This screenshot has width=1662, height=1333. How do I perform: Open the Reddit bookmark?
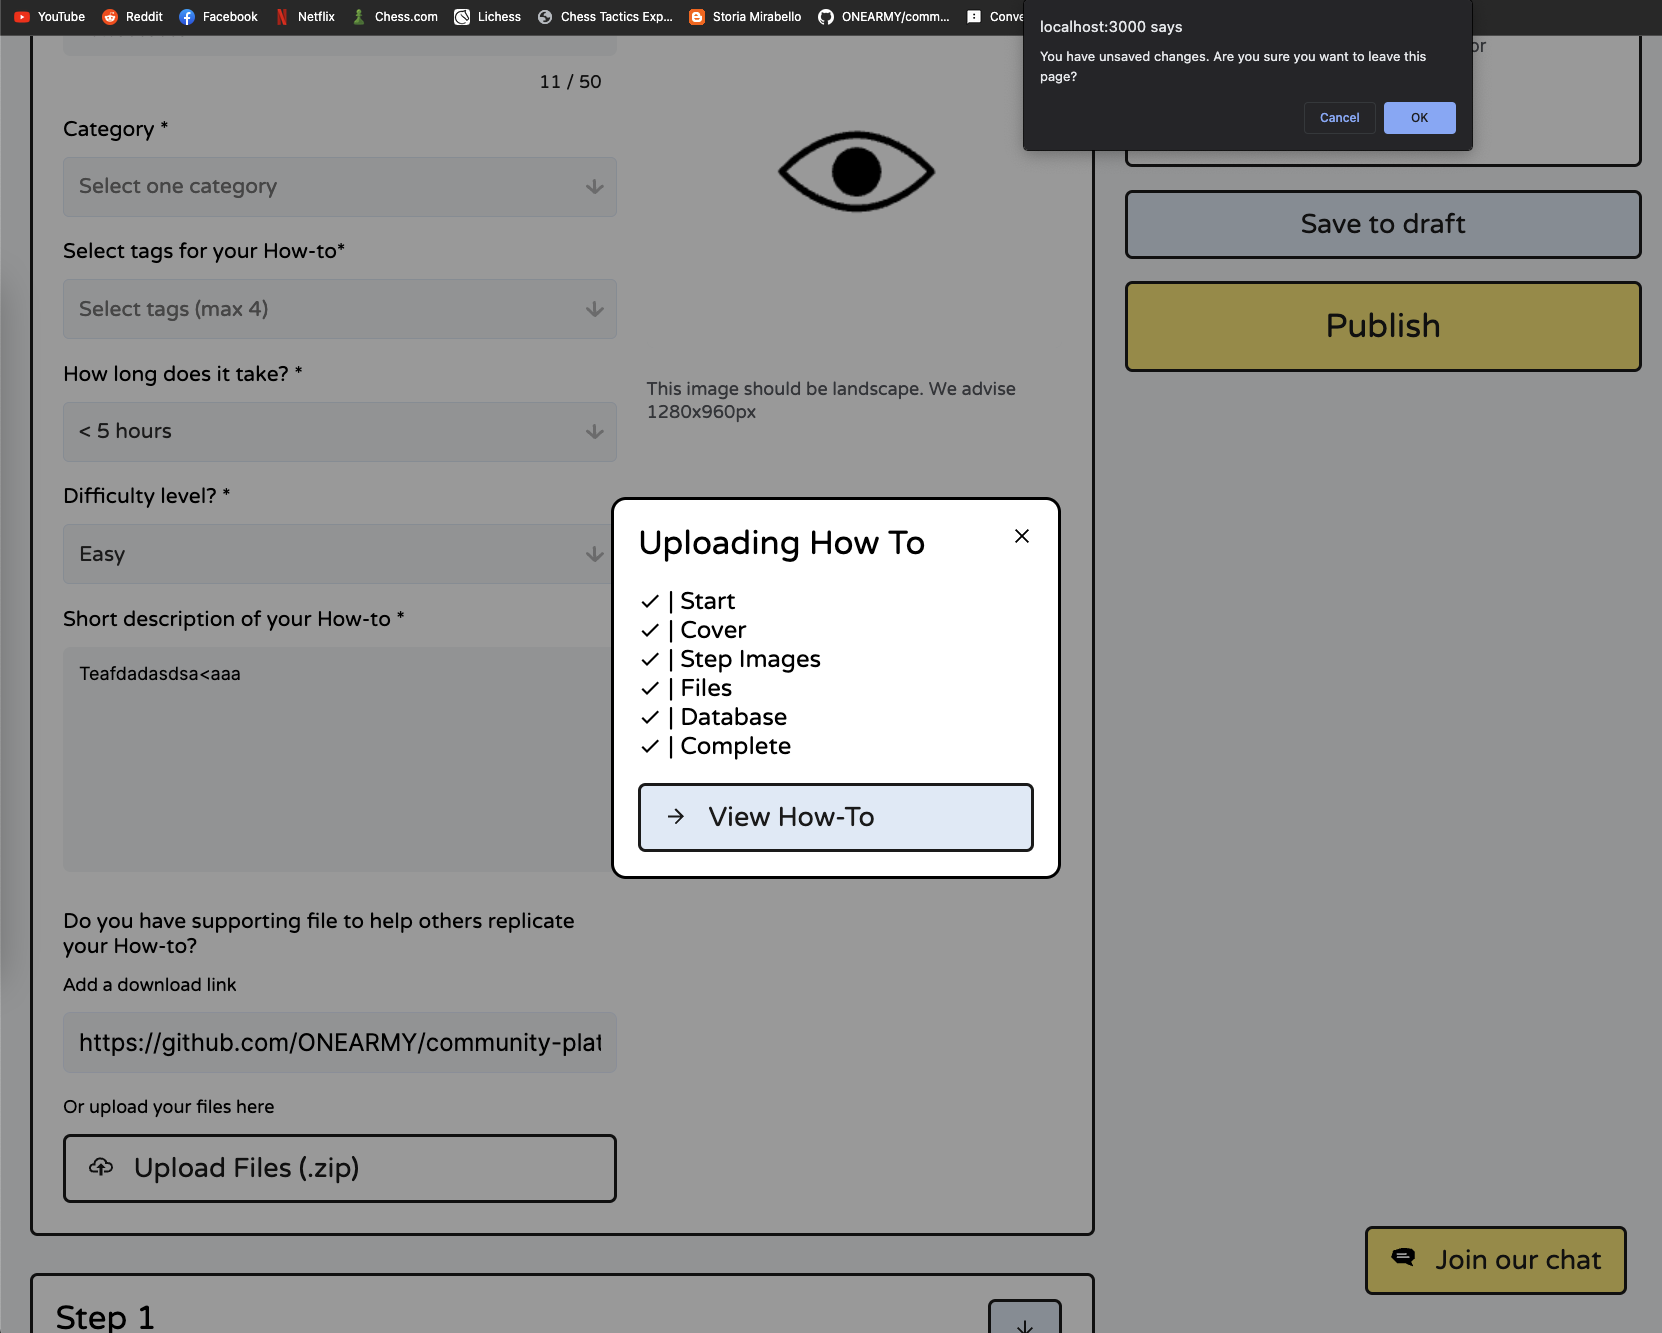(x=132, y=17)
